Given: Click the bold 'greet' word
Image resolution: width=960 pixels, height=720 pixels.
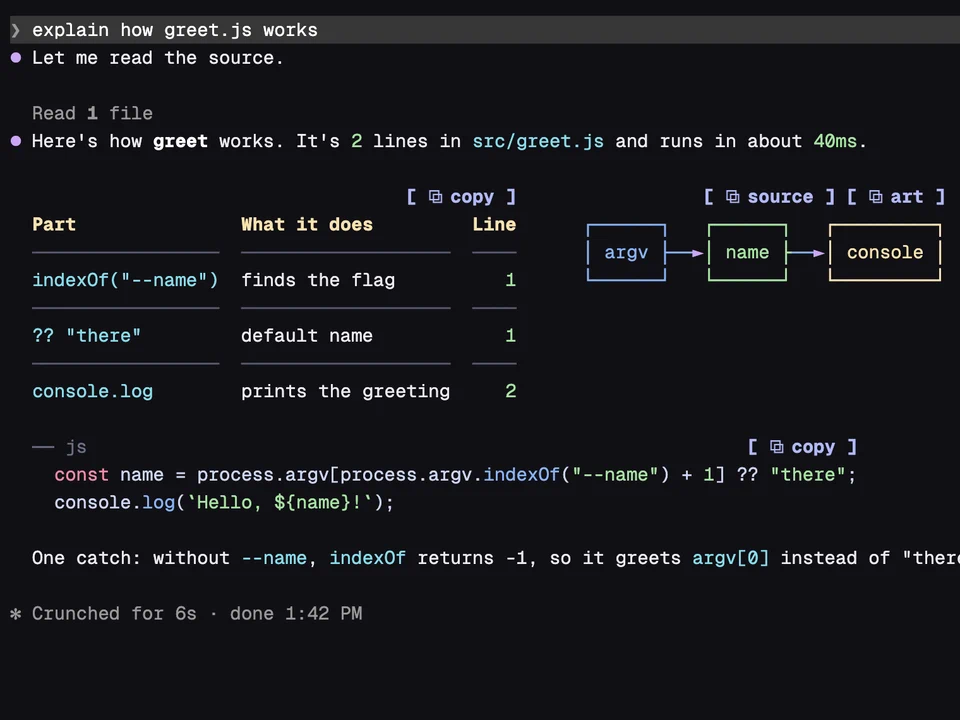Looking at the screenshot, I should tap(180, 141).
